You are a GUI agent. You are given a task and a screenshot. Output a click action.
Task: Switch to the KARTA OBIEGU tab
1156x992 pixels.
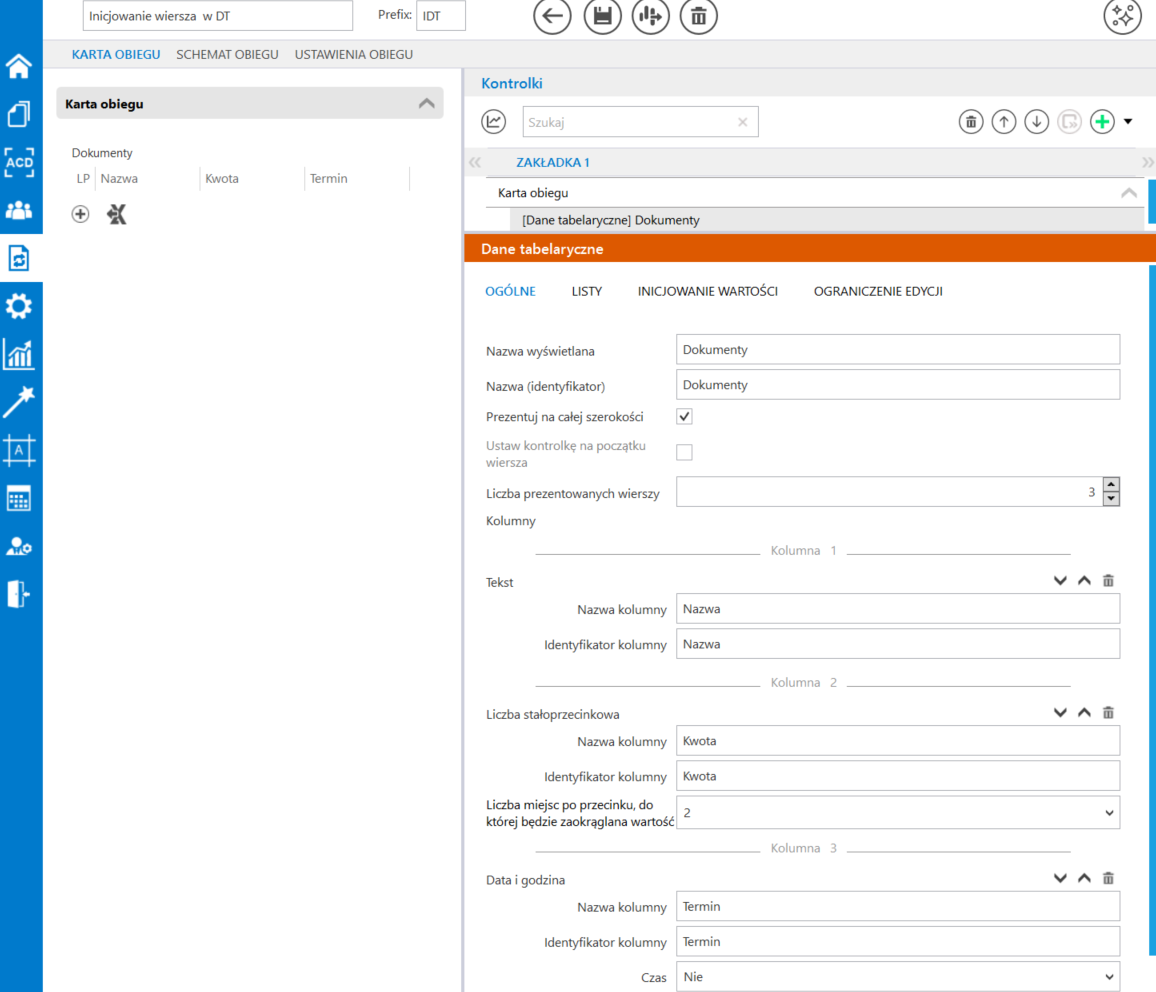(116, 55)
